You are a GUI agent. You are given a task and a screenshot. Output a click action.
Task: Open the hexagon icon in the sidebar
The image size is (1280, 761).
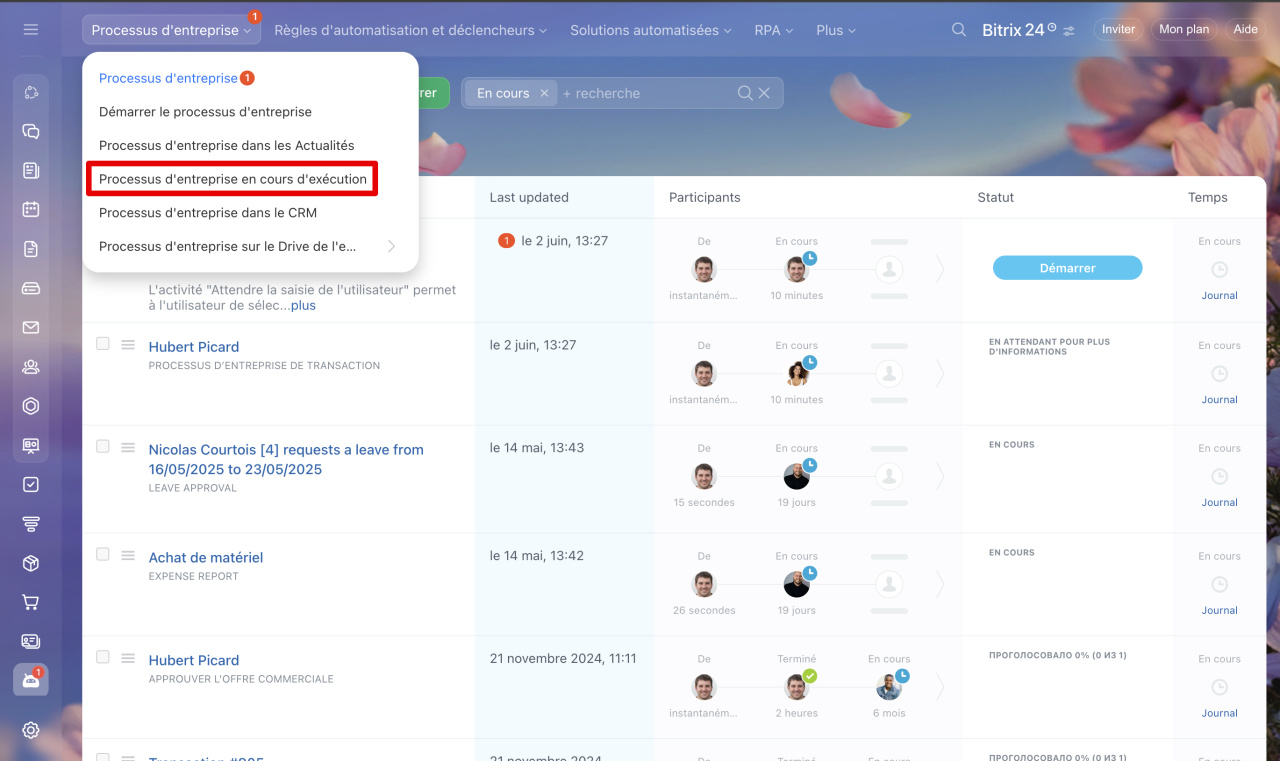click(x=31, y=406)
